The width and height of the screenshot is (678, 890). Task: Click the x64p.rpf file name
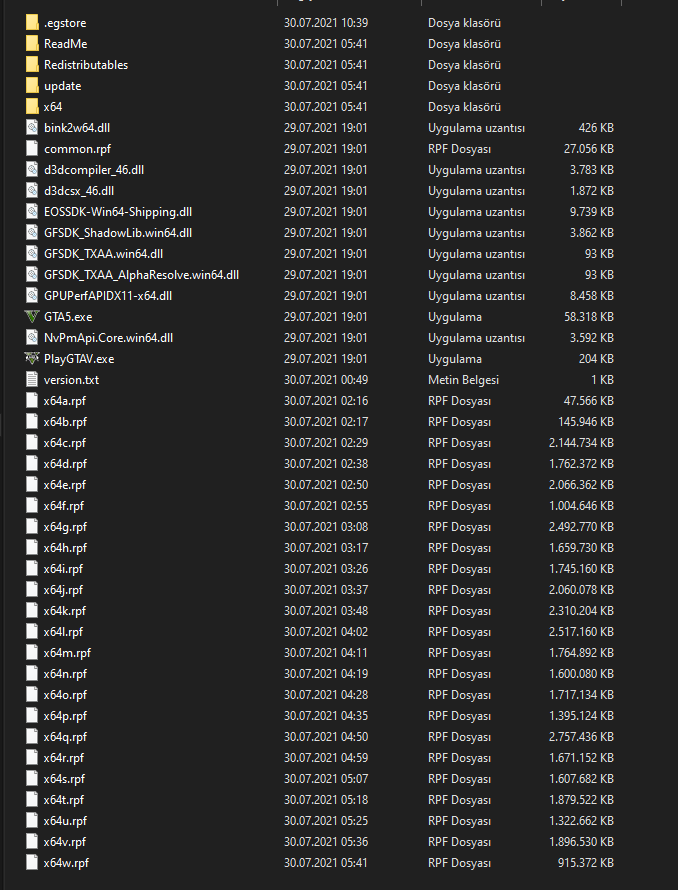[x=65, y=716]
